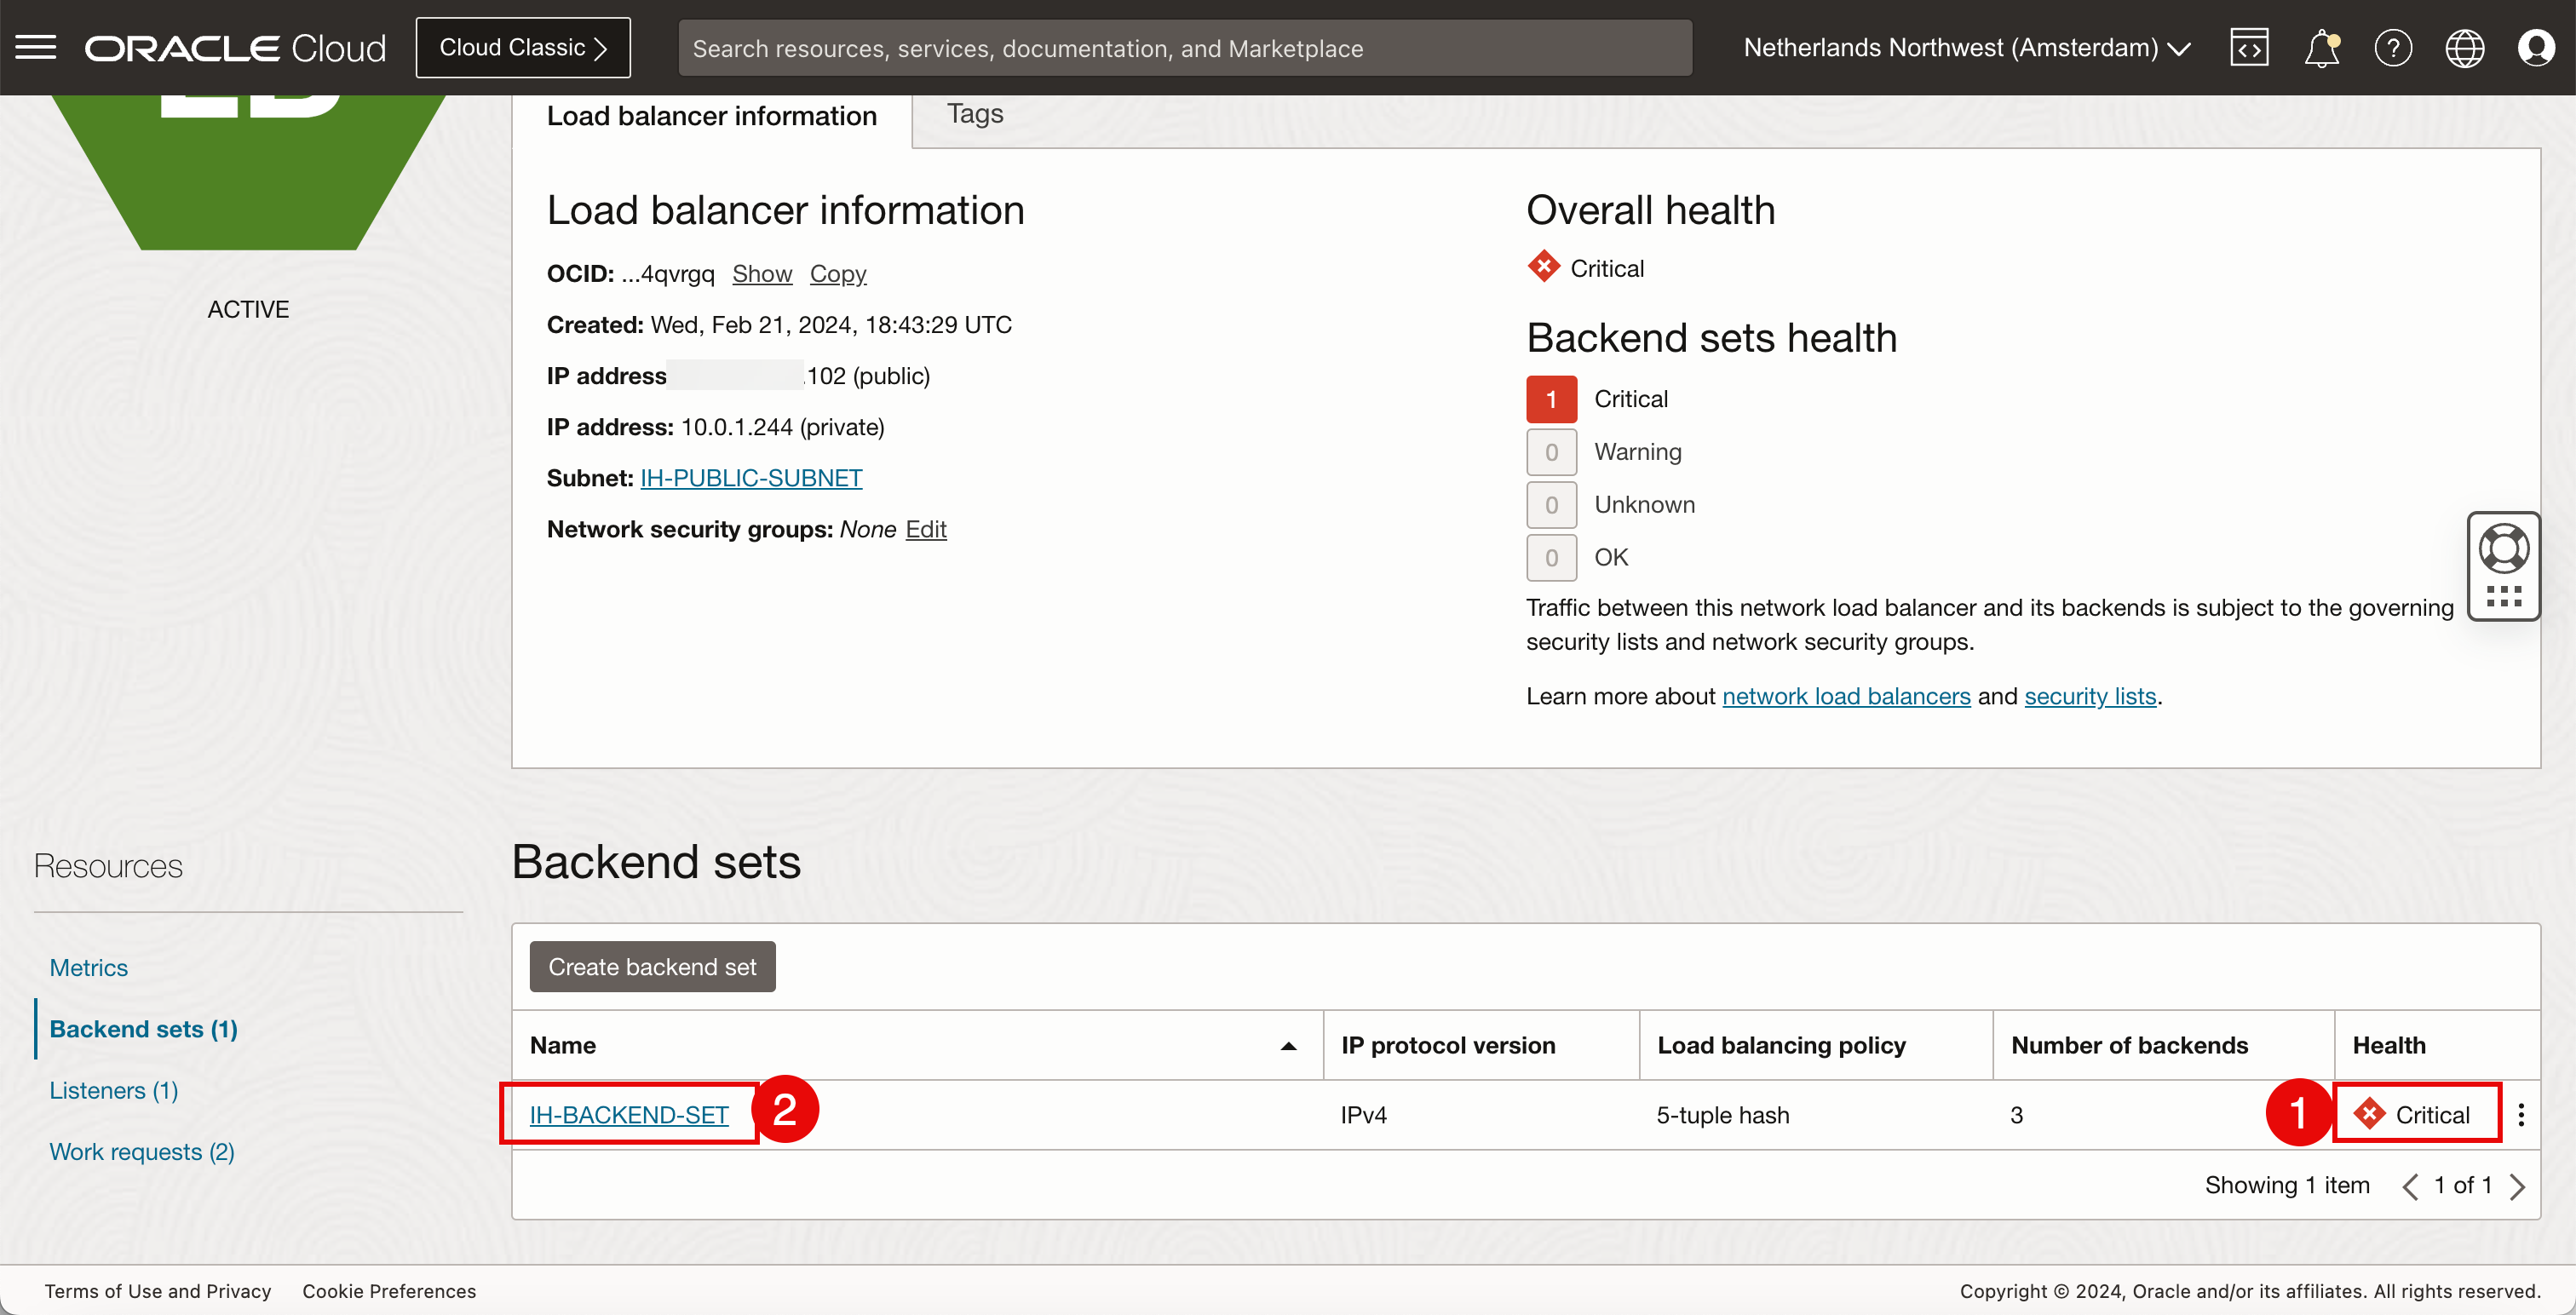Image resolution: width=2576 pixels, height=1315 pixels.
Task: Focus the search resources input field
Action: pyautogui.click(x=1185, y=48)
